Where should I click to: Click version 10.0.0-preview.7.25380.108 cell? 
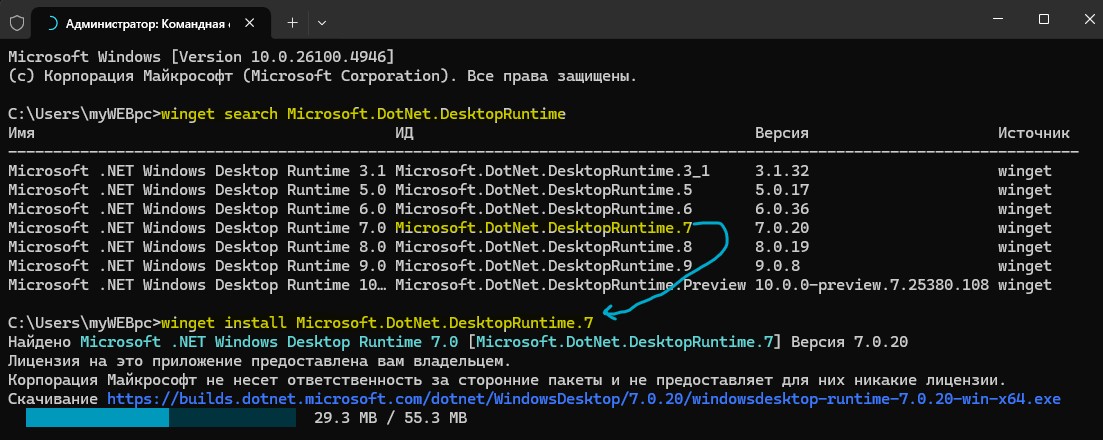[x=872, y=284]
